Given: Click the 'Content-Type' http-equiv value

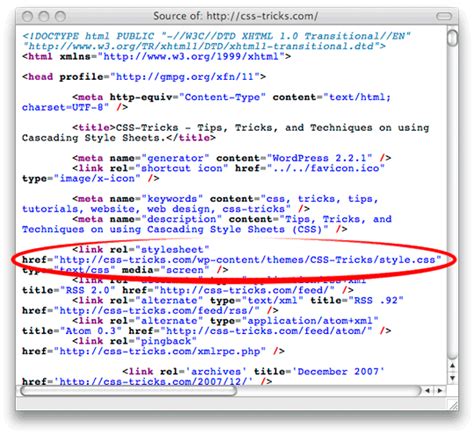Looking at the screenshot, I should tap(222, 97).
